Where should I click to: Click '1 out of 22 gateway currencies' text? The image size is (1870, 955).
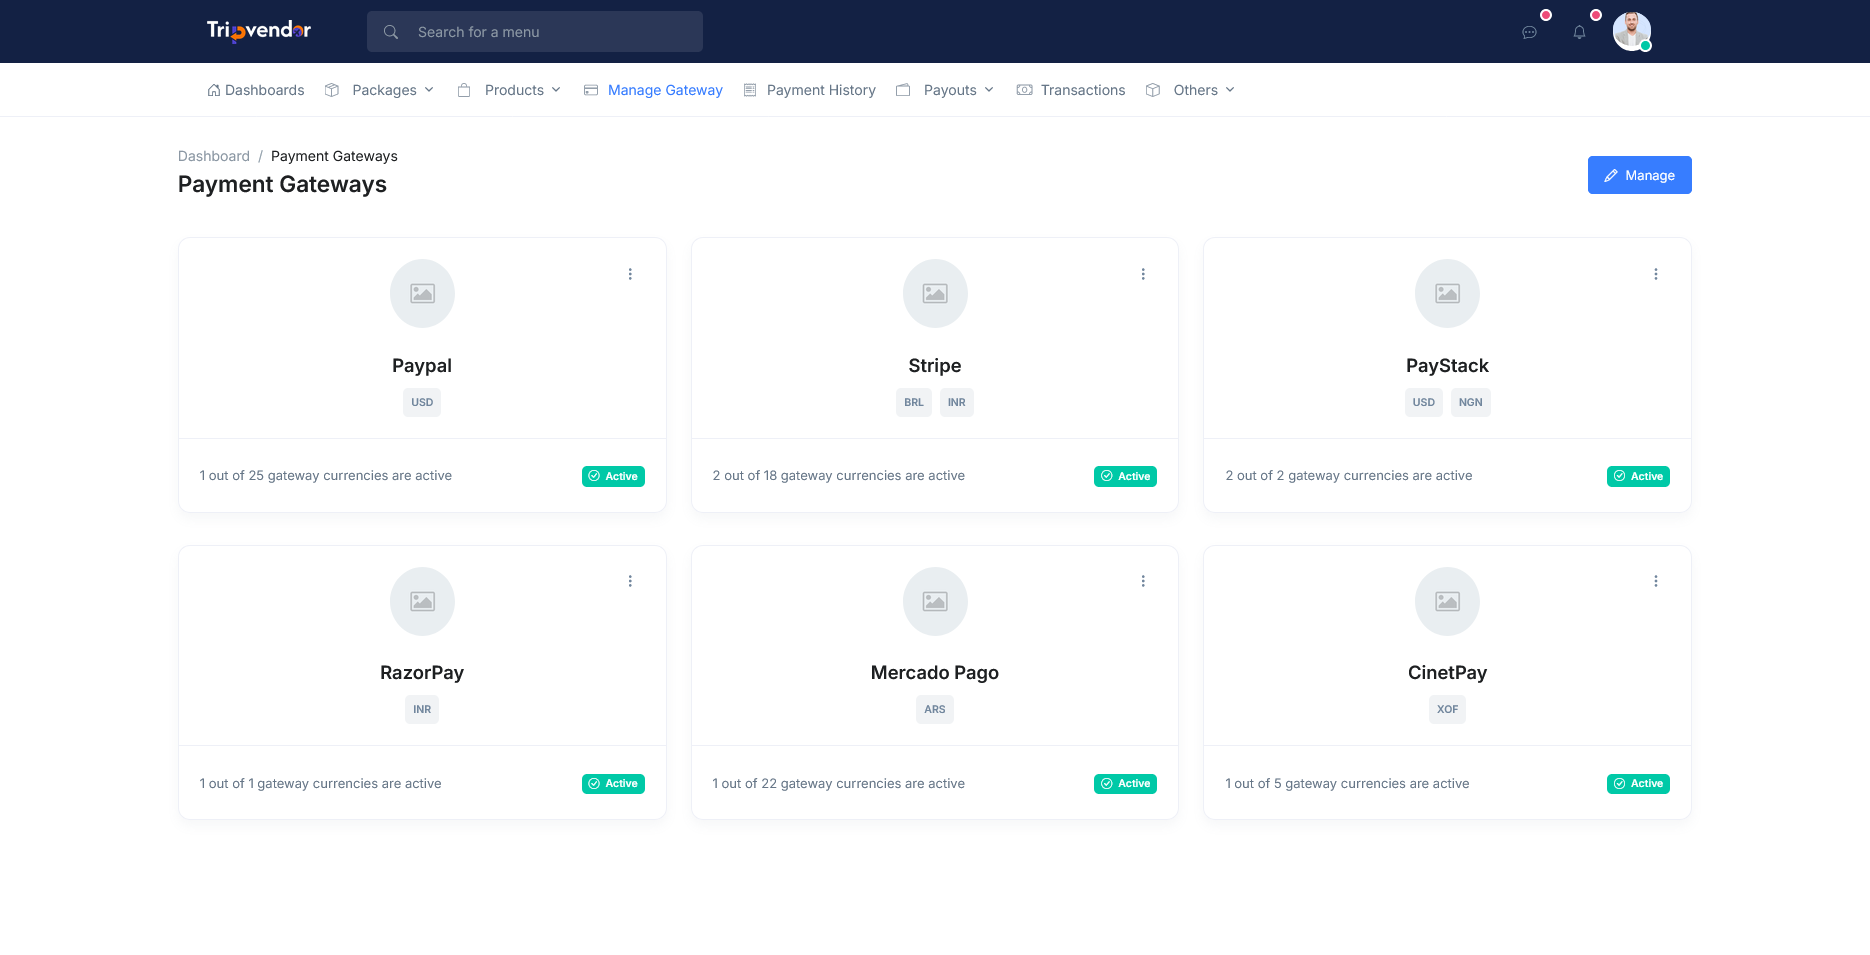pyautogui.click(x=839, y=784)
